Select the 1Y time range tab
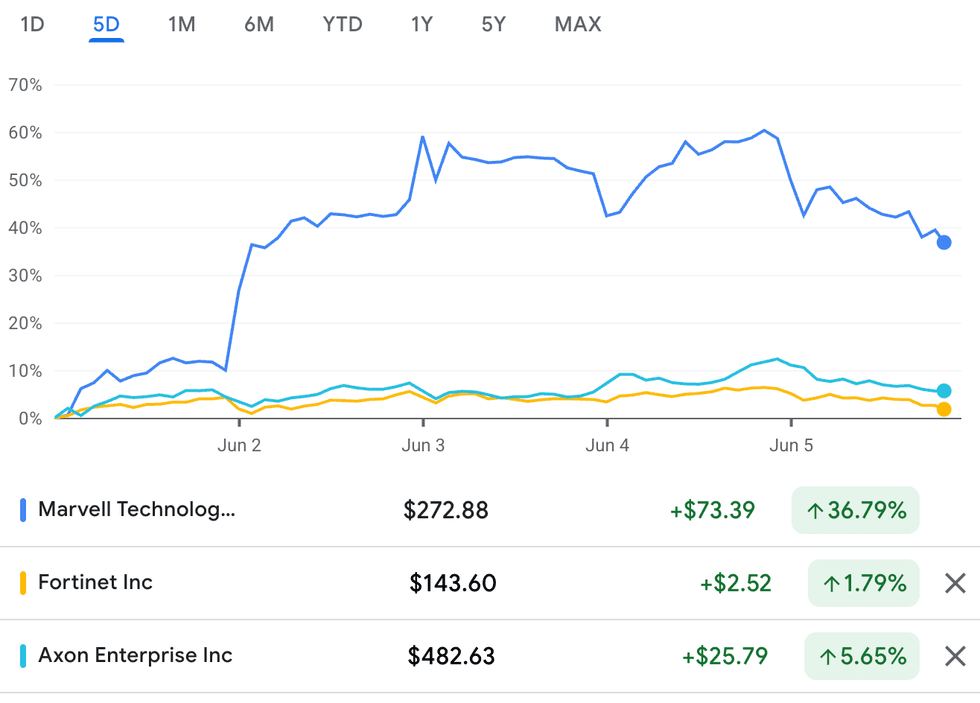The width and height of the screenshot is (980, 703). click(422, 24)
